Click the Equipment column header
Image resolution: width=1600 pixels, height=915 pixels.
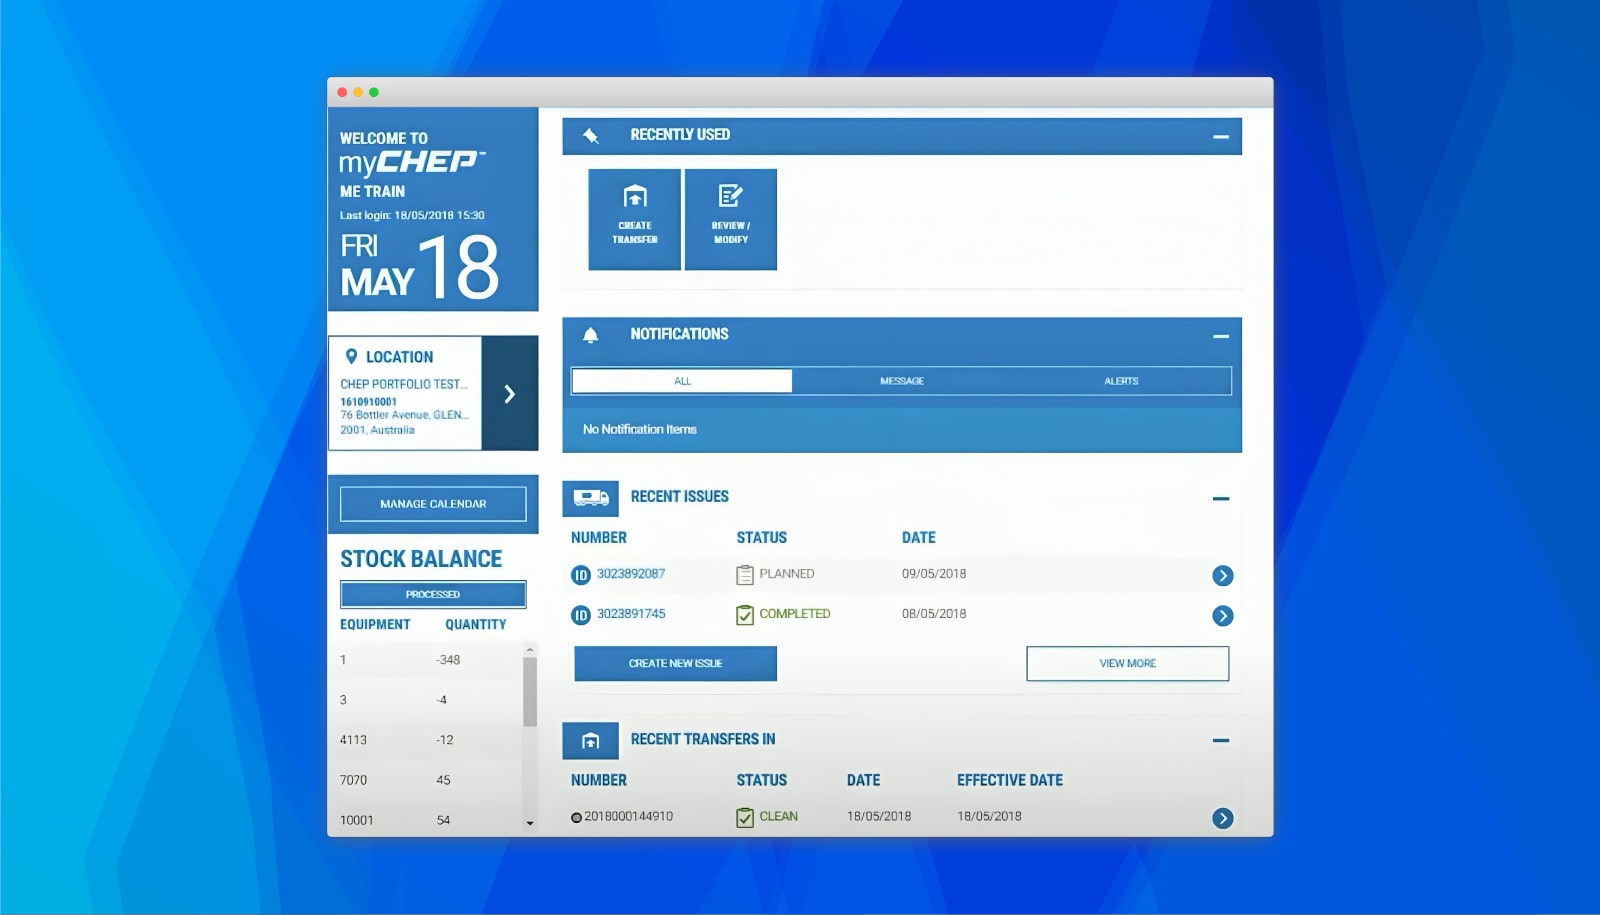(x=375, y=624)
